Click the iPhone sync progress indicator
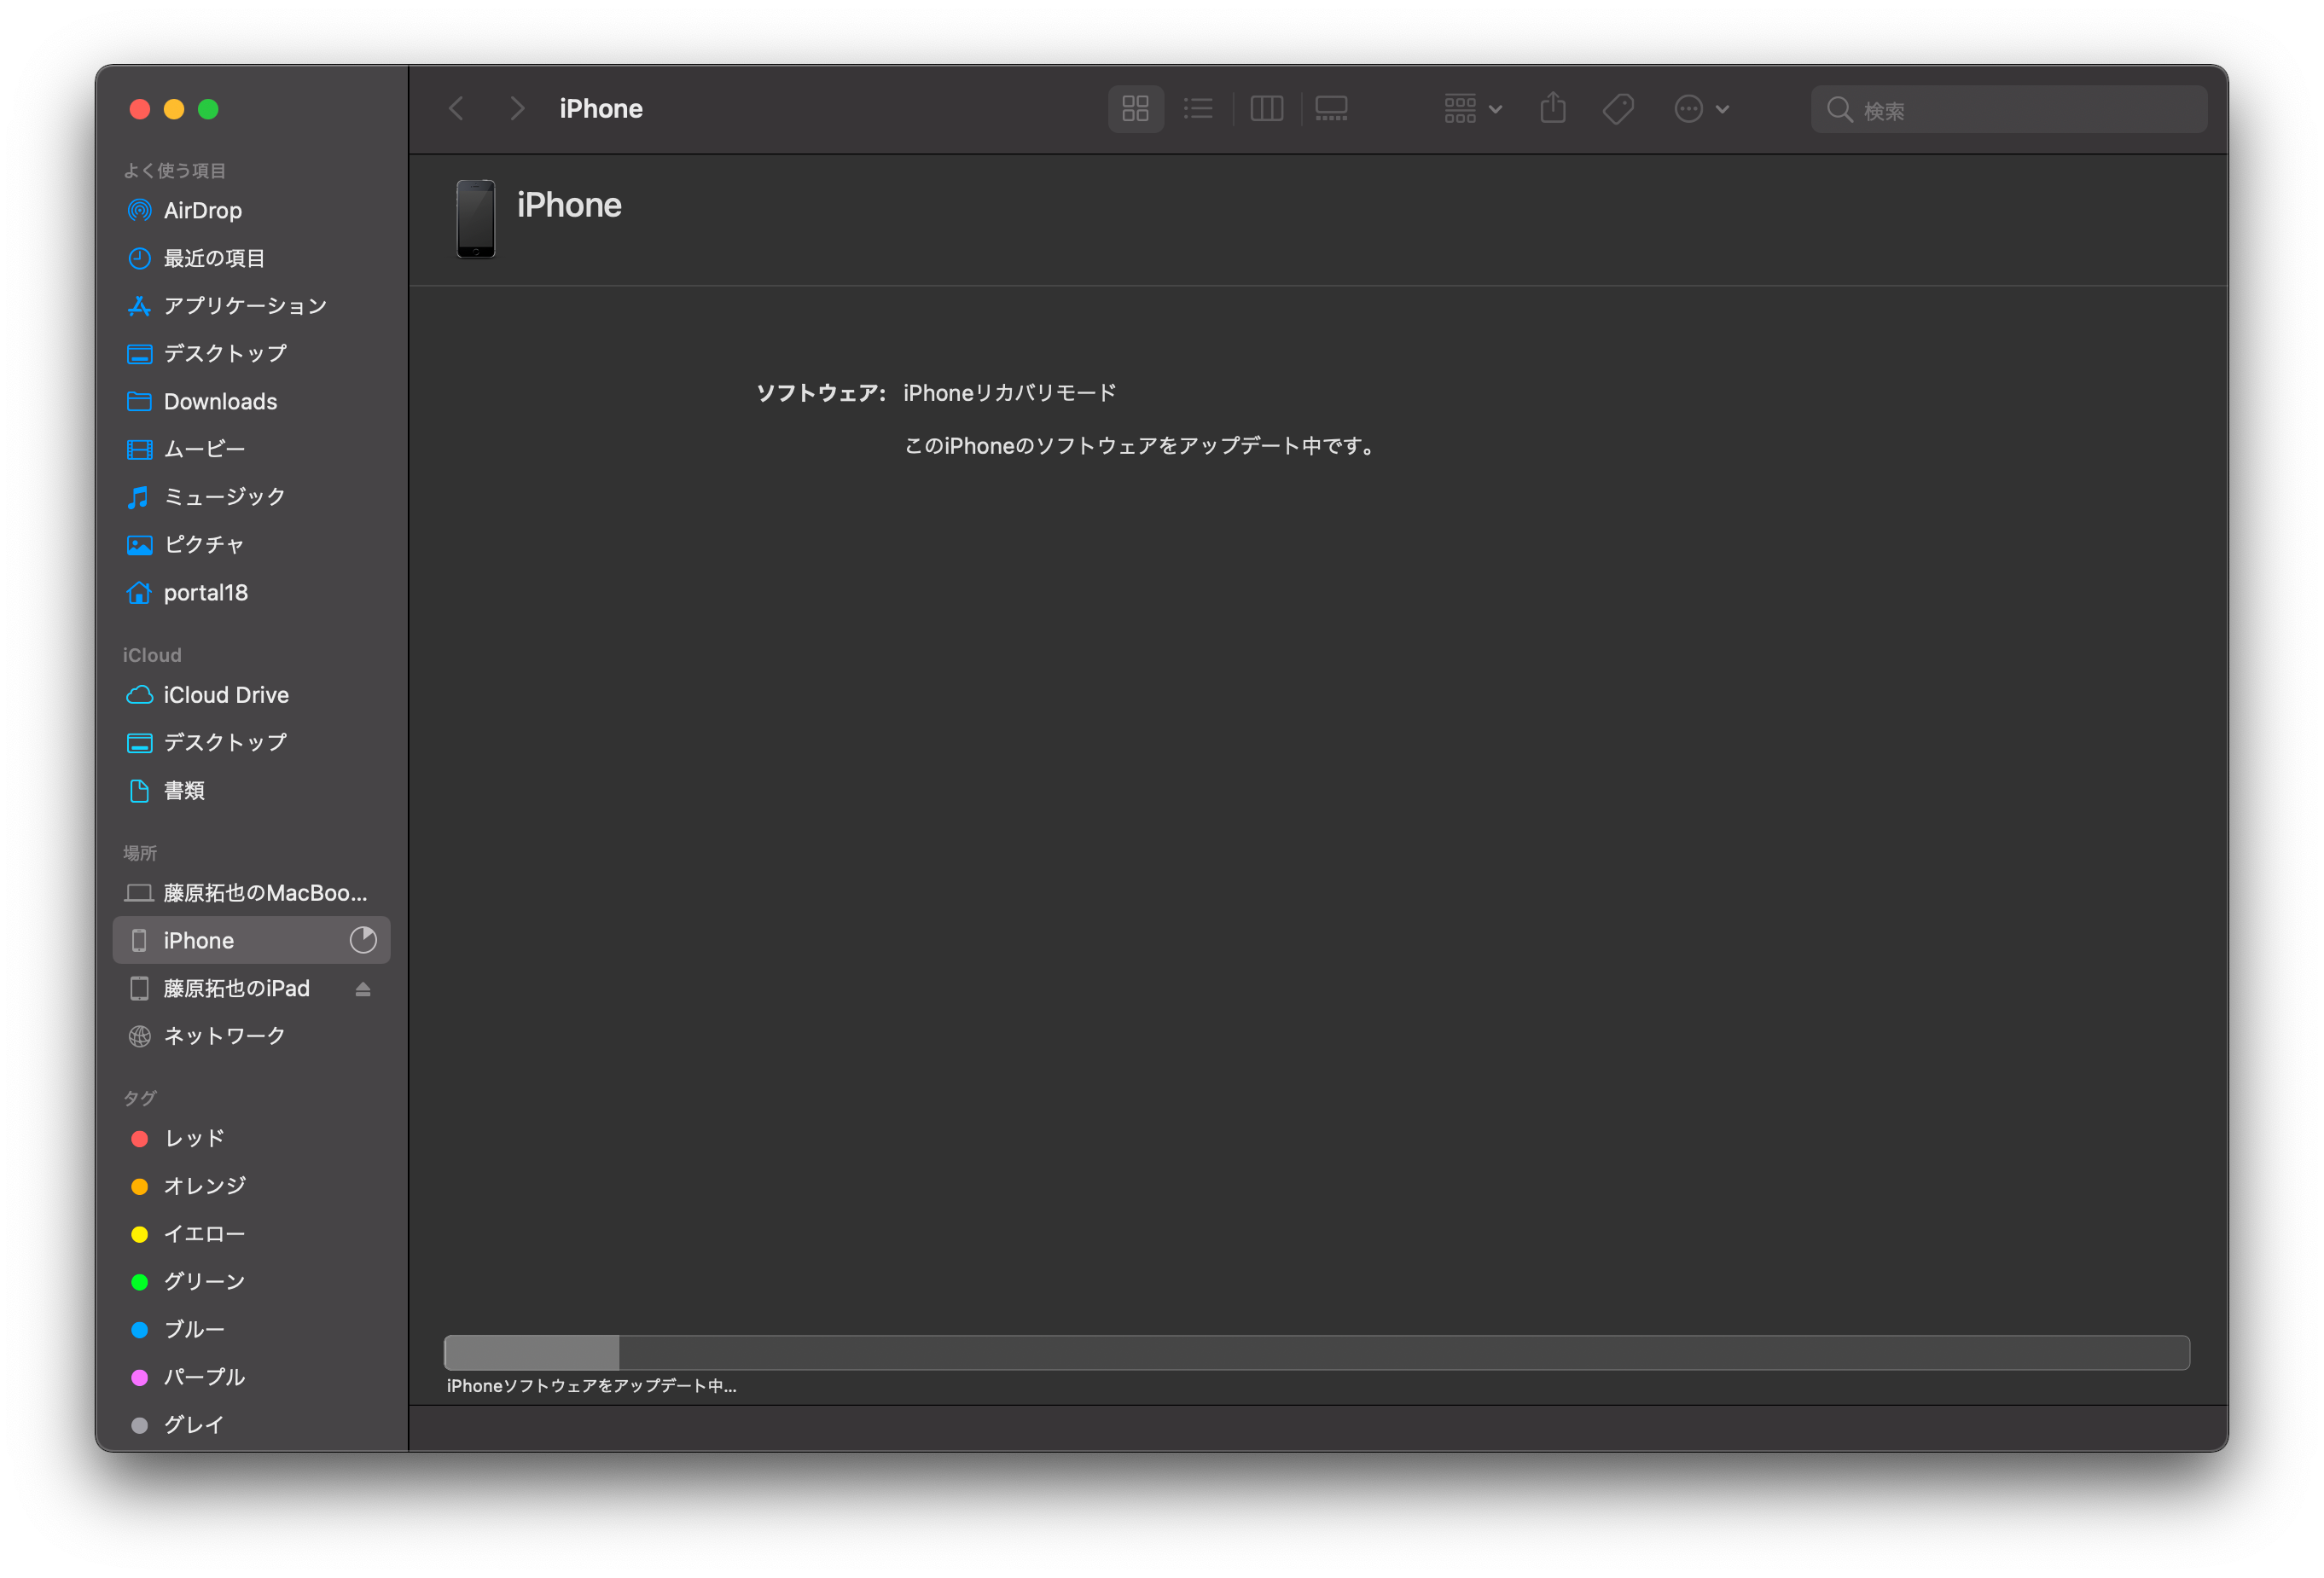This screenshot has height=1578, width=2324. [363, 940]
